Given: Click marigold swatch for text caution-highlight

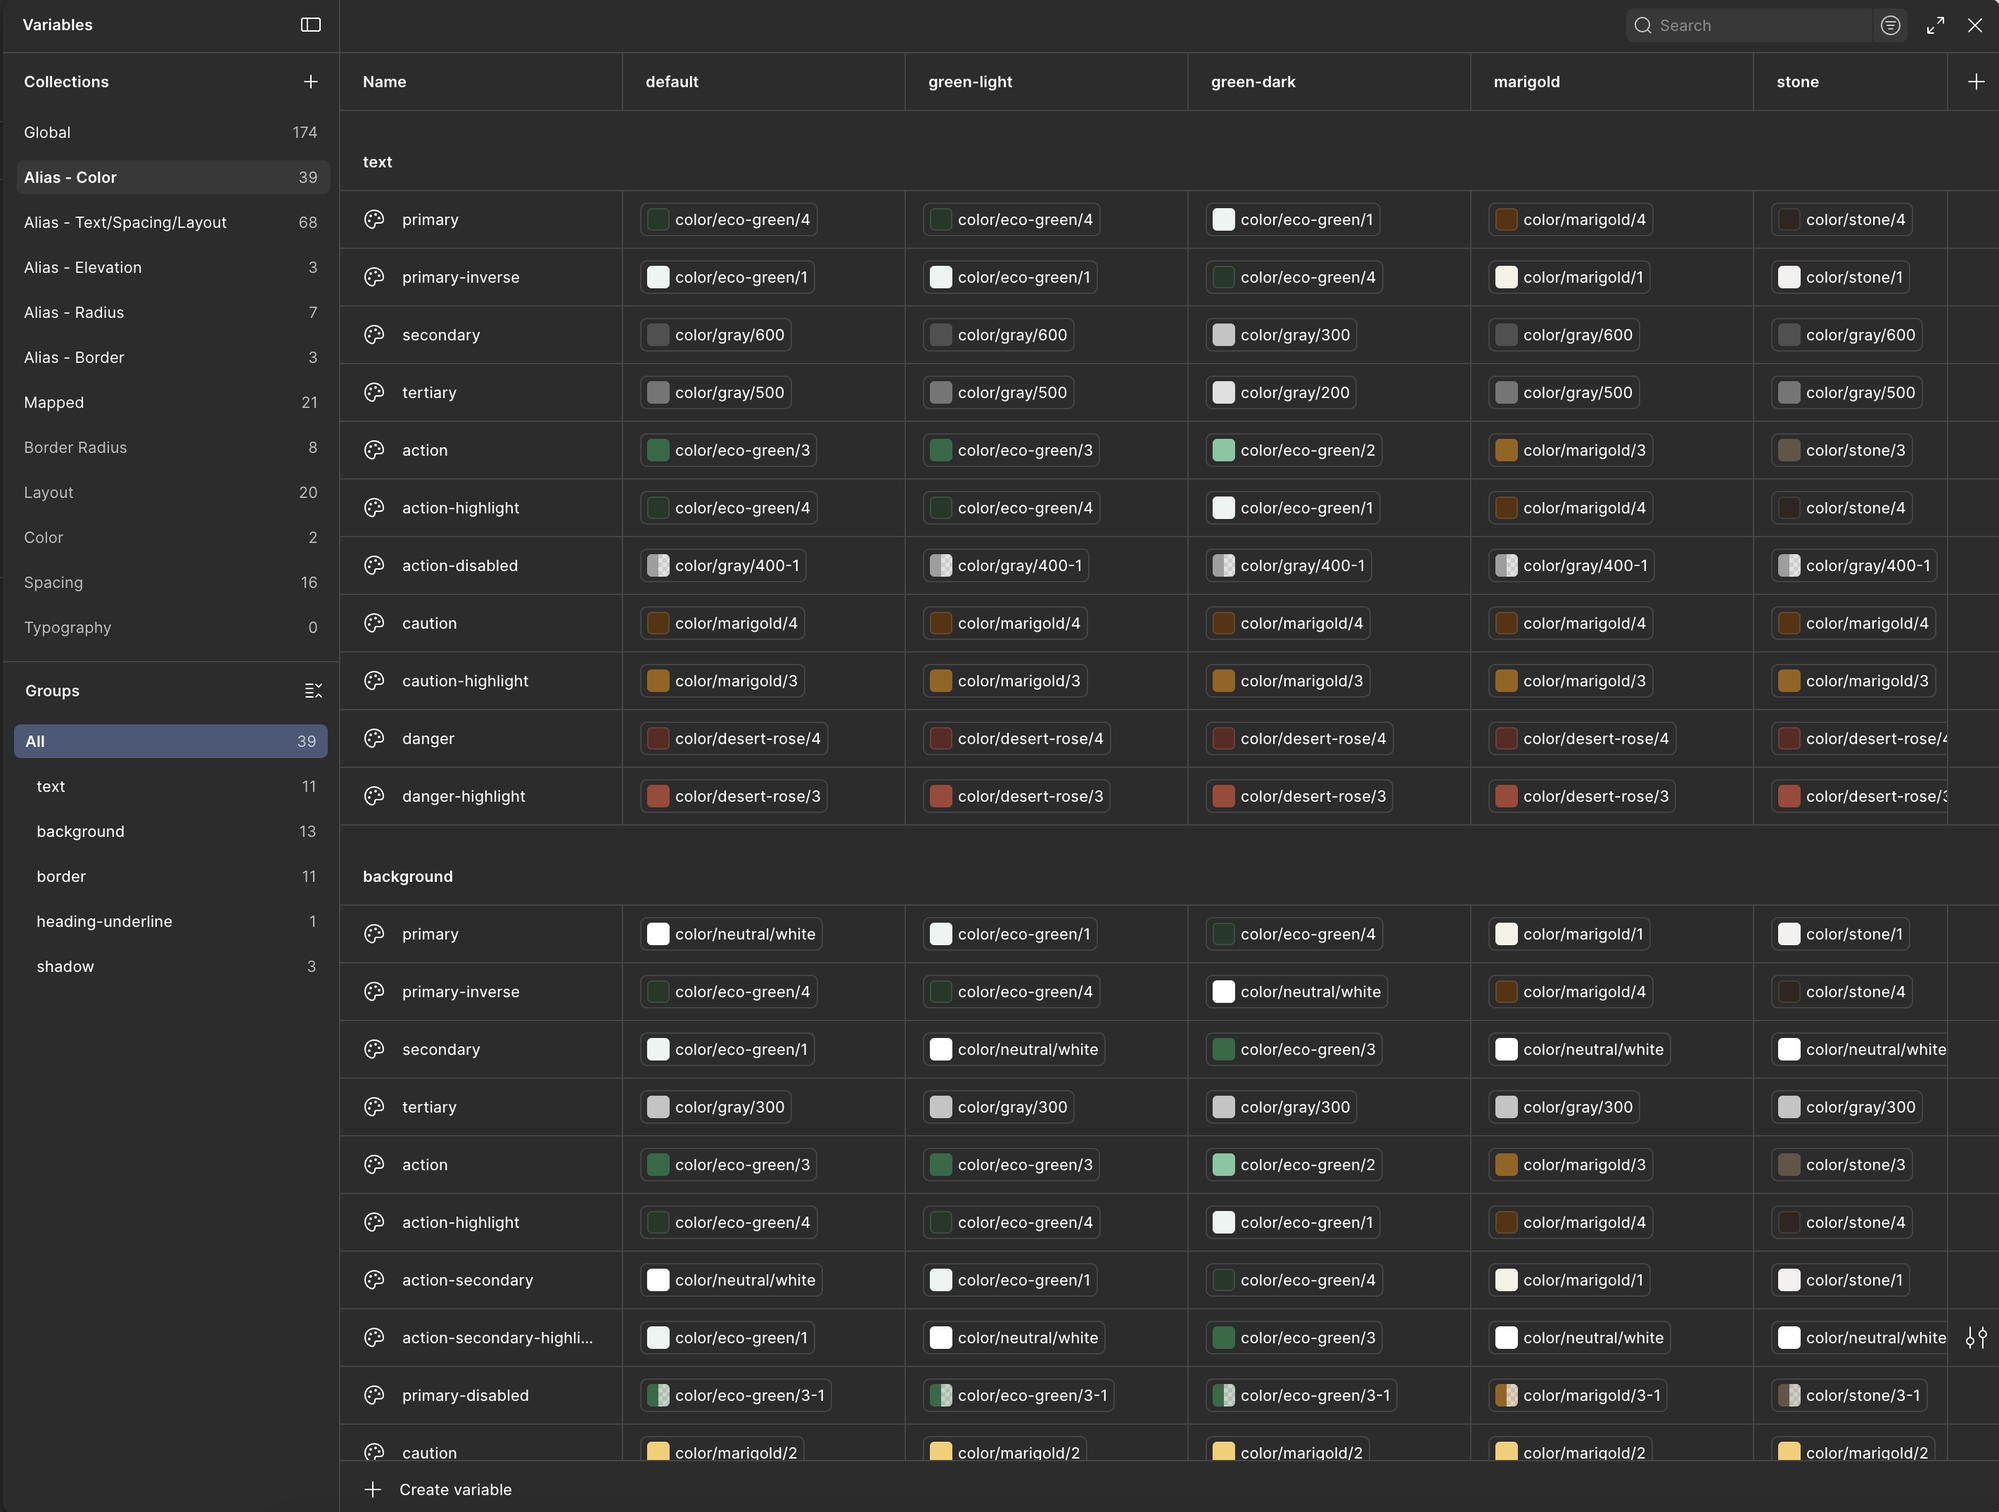Looking at the screenshot, I should [1506, 681].
